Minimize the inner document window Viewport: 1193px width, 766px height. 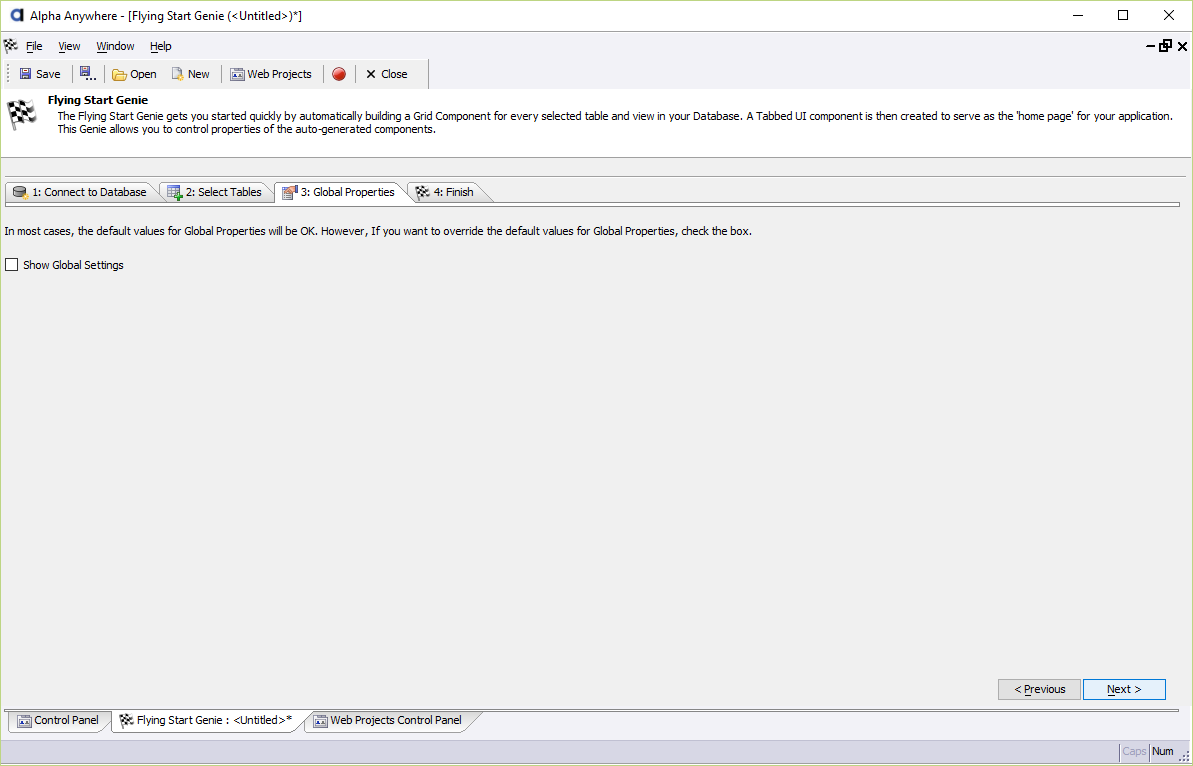click(1151, 46)
